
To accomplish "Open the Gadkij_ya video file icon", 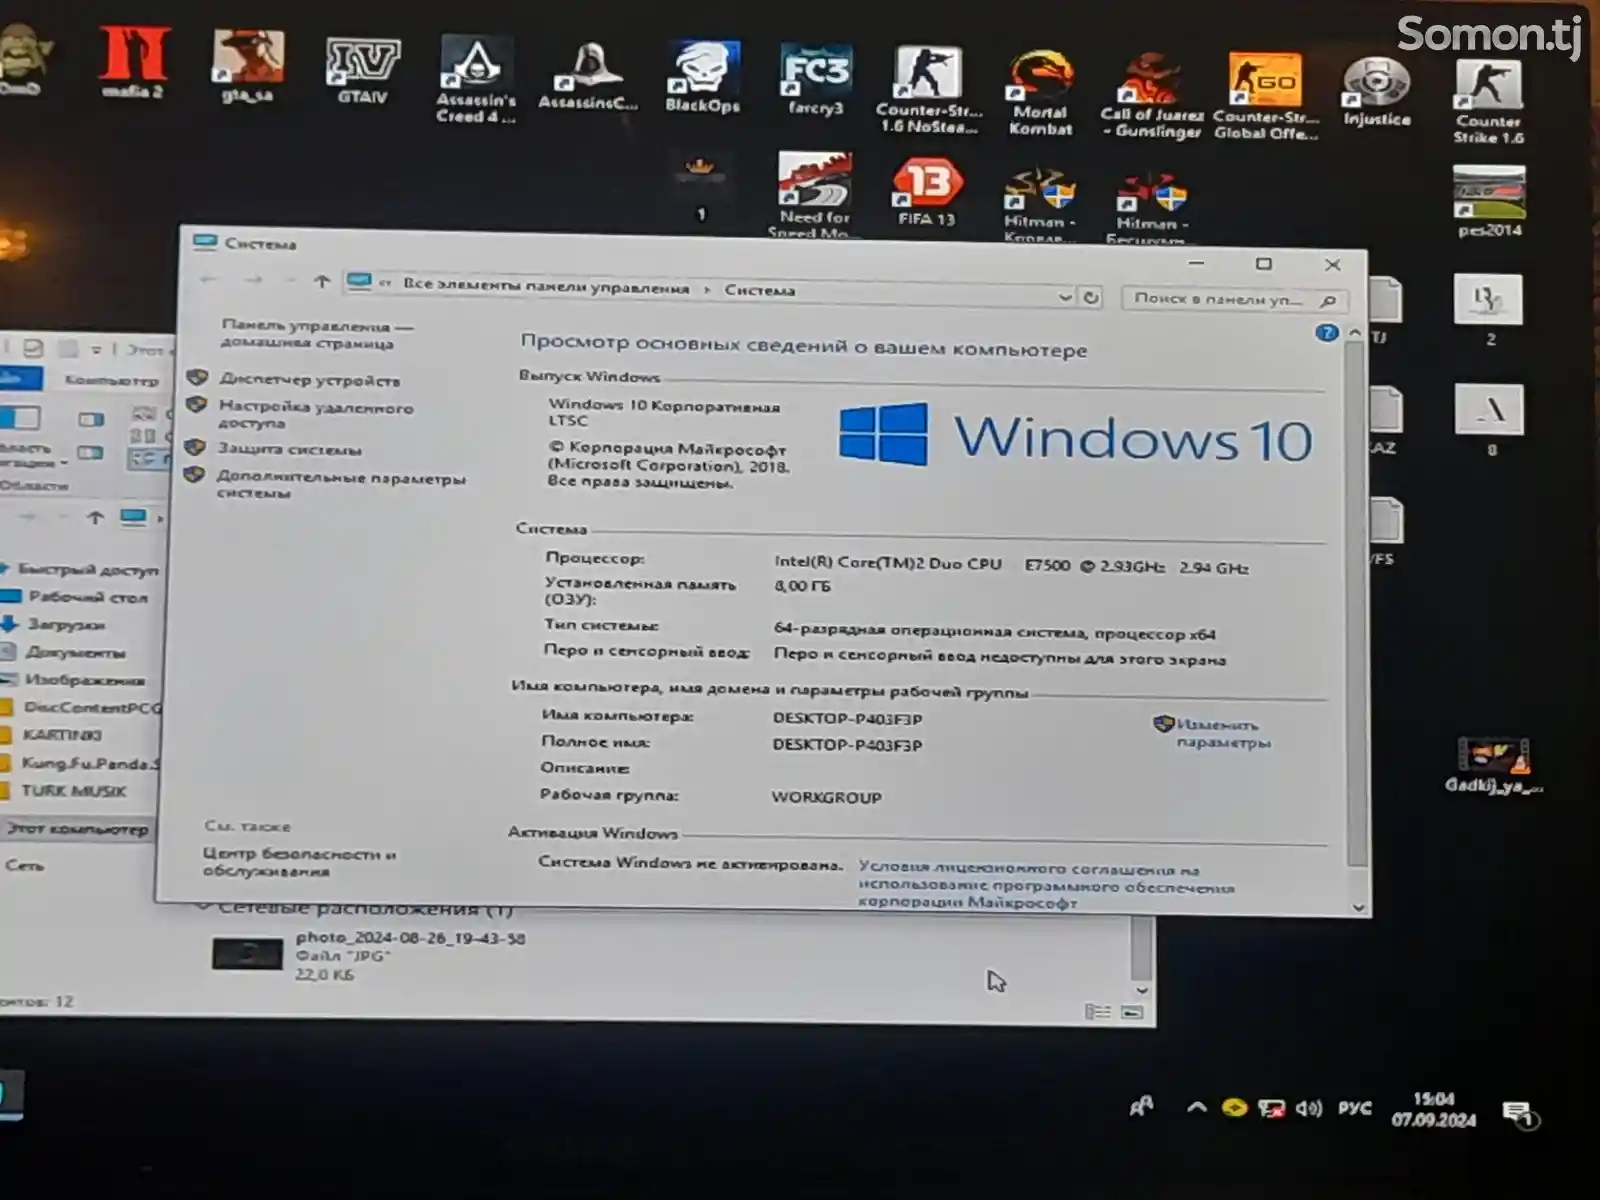I will pos(1493,765).
